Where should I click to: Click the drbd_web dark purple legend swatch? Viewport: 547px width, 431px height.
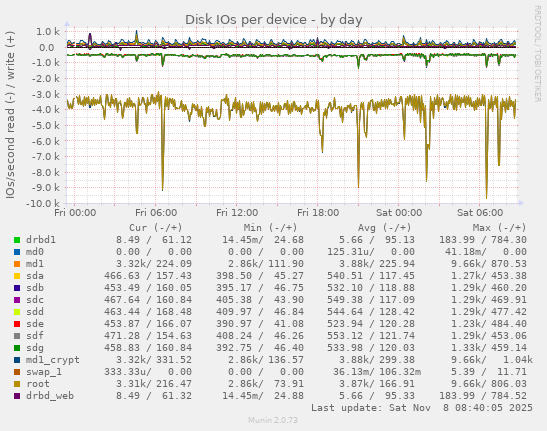pos(17,396)
